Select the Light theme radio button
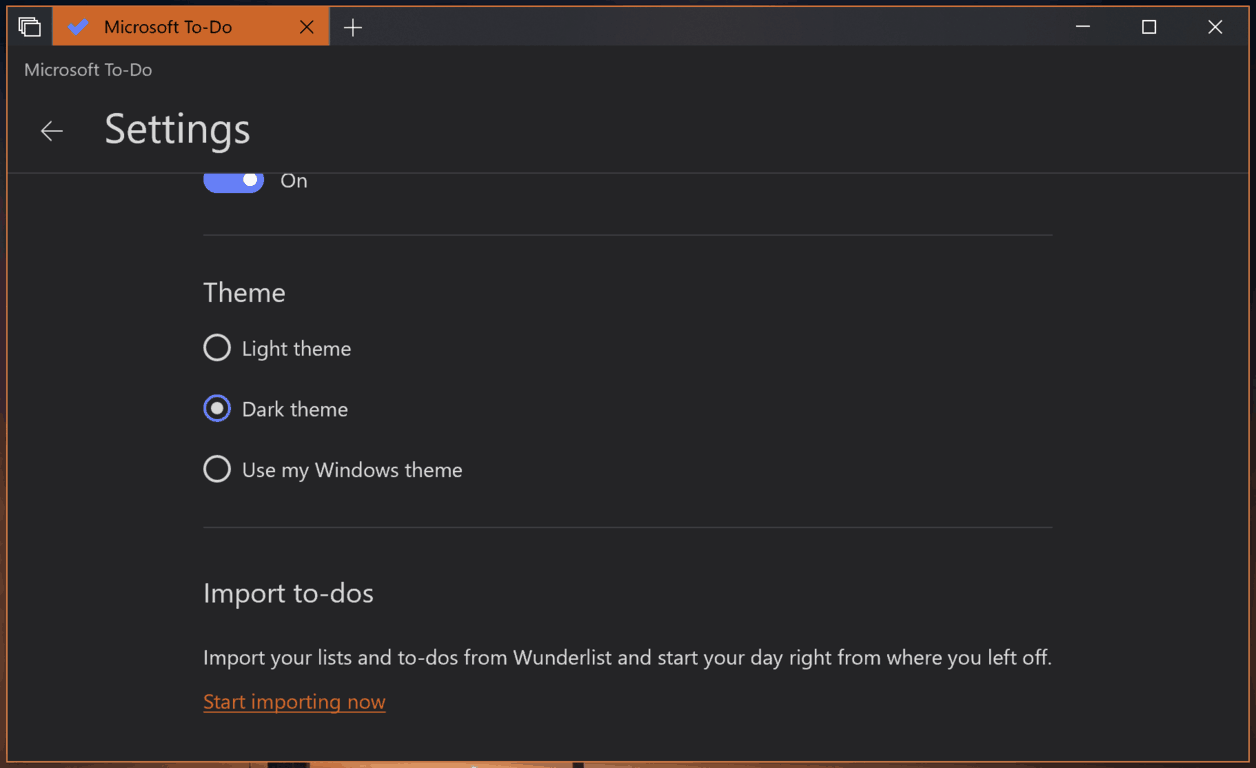Image resolution: width=1256 pixels, height=768 pixels. [x=217, y=348]
